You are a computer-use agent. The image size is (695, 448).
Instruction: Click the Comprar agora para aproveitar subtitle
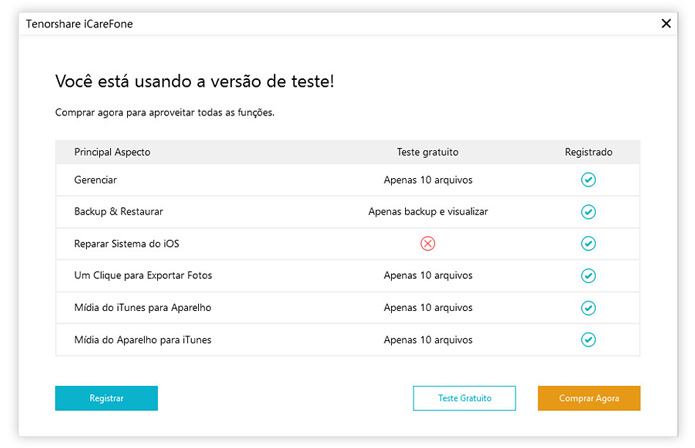164,113
